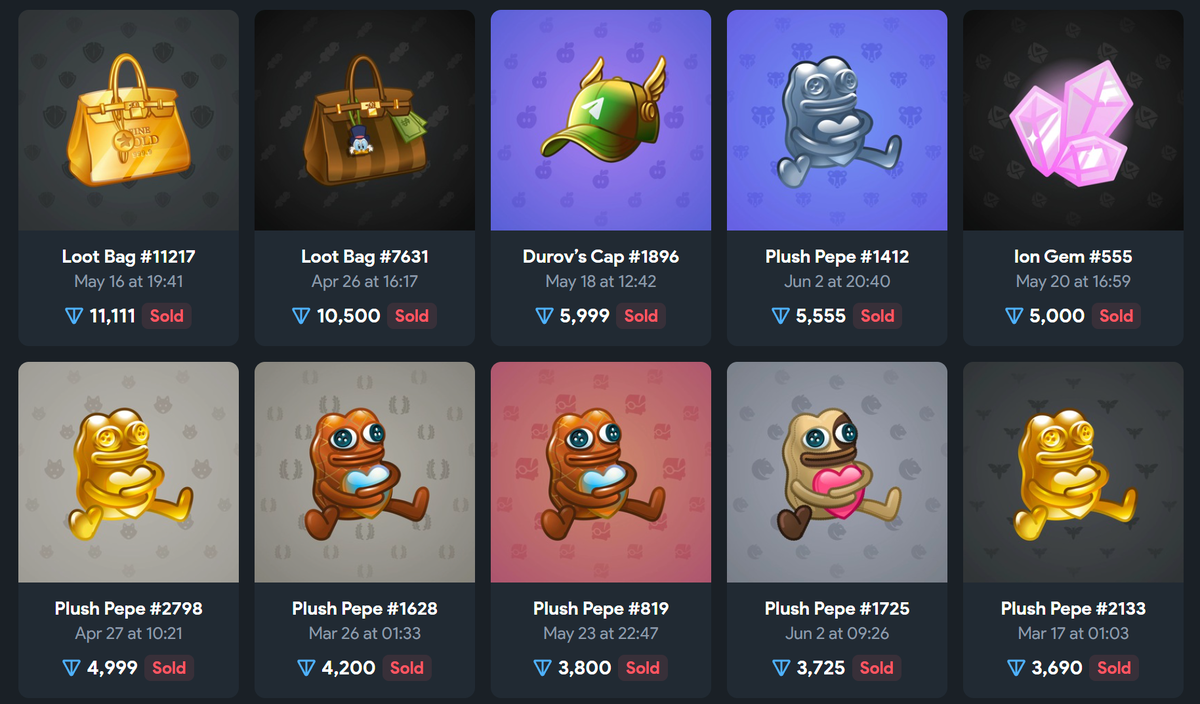Image resolution: width=1200 pixels, height=704 pixels.
Task: Select the brown Loot Bag #7631 artwork
Action: pos(365,120)
